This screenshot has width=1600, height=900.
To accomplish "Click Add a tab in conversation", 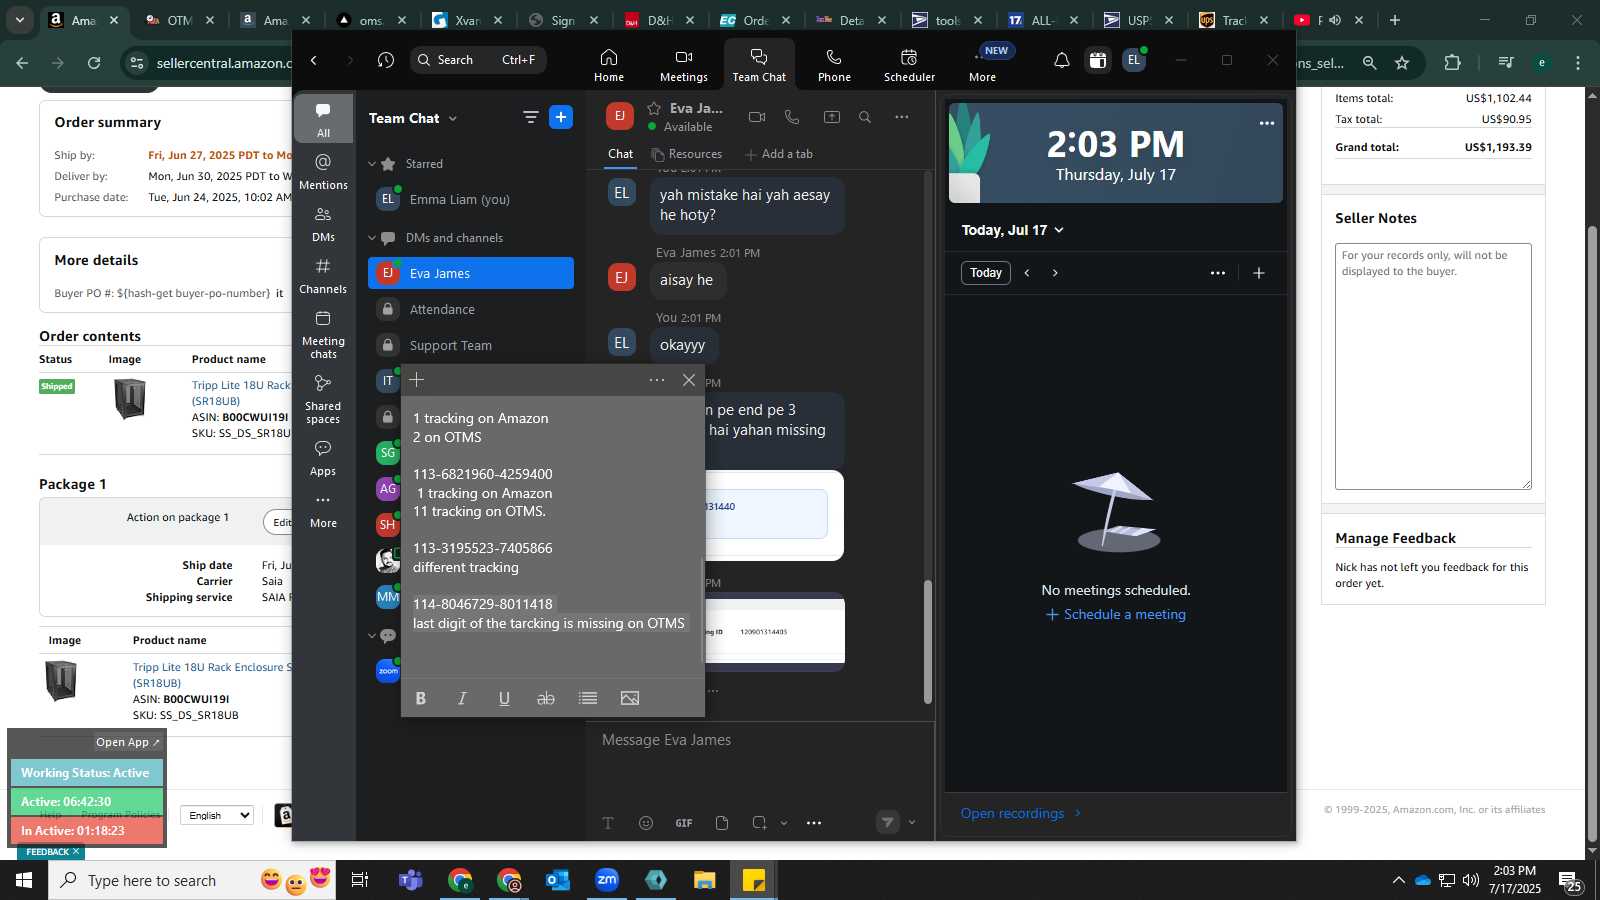I will 779,154.
